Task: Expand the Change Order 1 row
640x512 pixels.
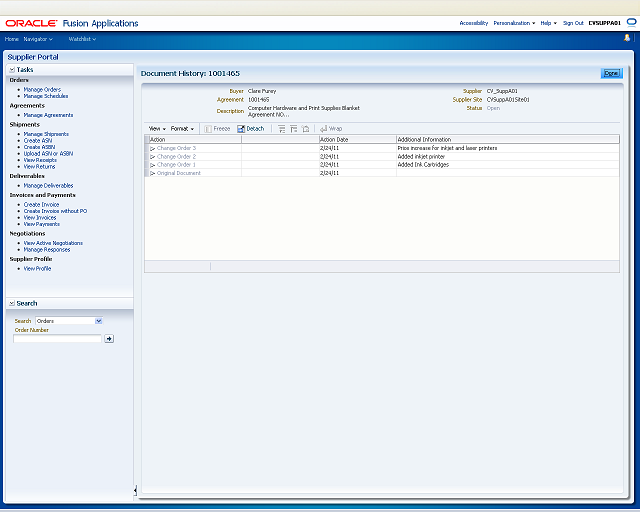Action: coord(152,165)
